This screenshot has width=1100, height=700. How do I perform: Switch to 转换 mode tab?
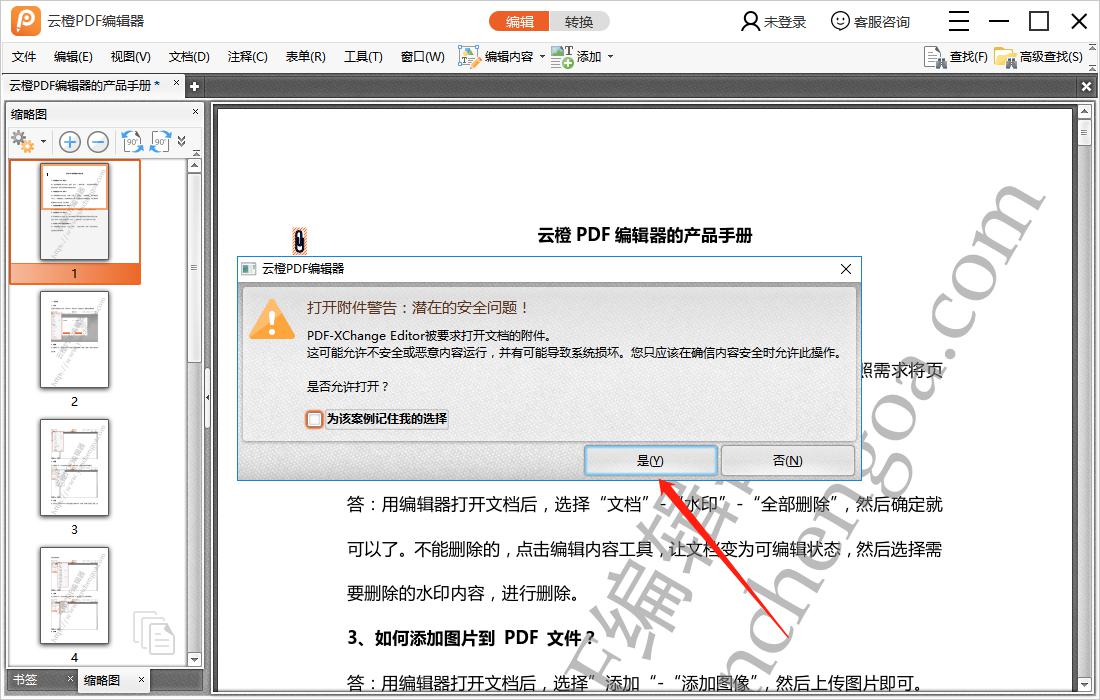click(x=579, y=22)
